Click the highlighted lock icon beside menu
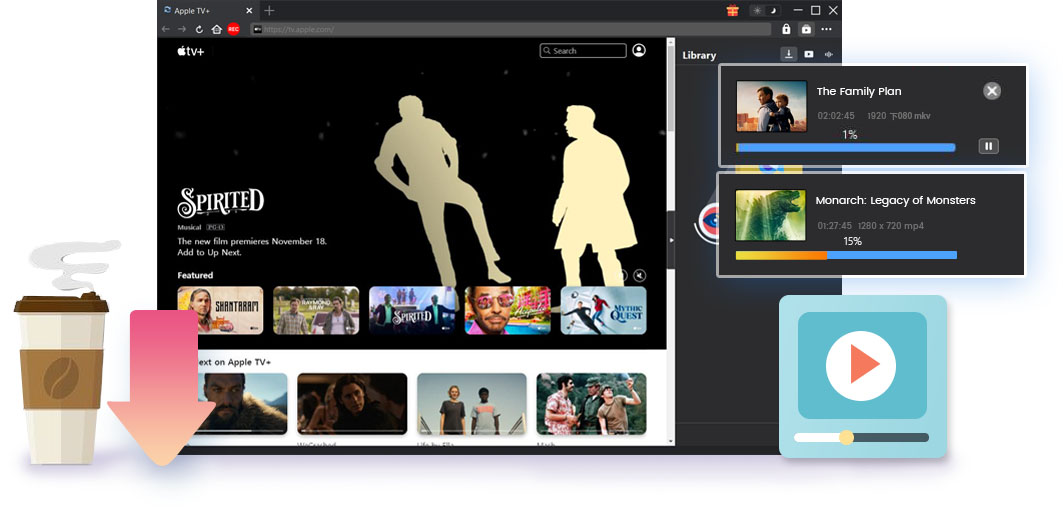1063x507 pixels. pyautogui.click(x=806, y=29)
